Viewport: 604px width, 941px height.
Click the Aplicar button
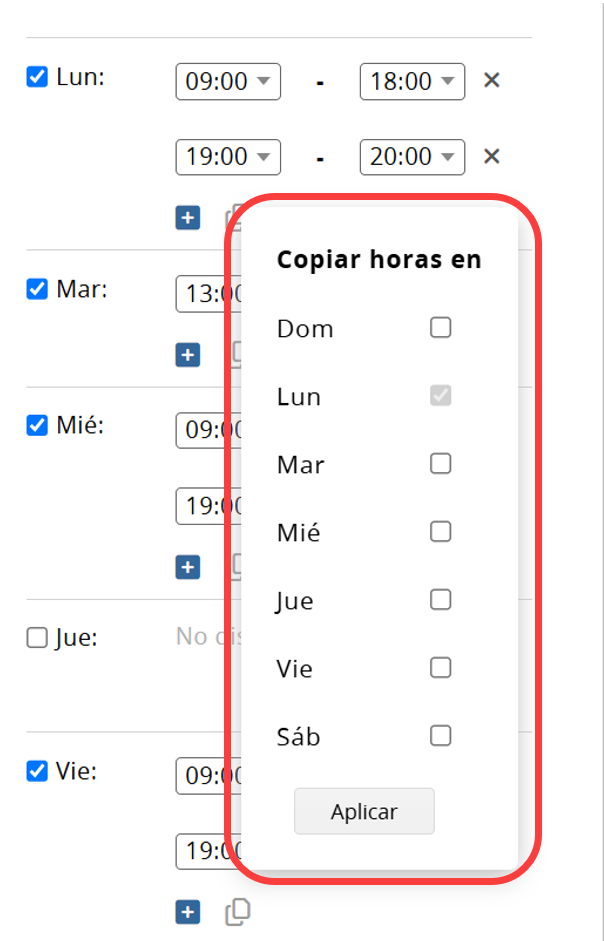point(364,811)
